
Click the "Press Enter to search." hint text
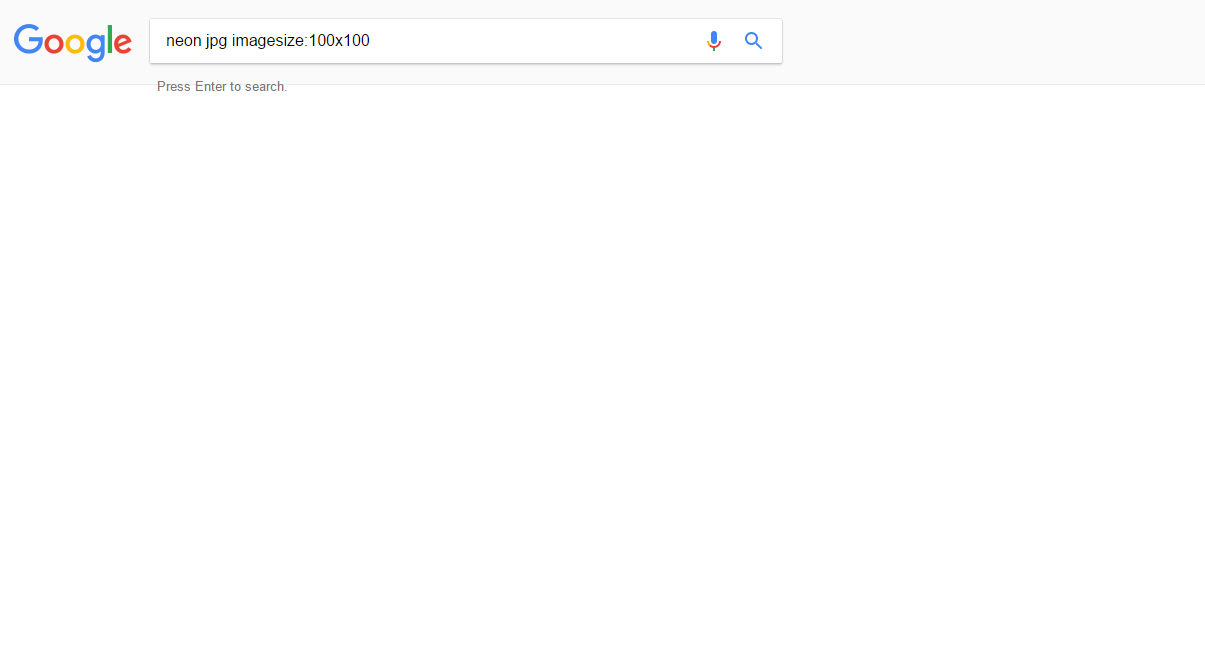click(222, 87)
